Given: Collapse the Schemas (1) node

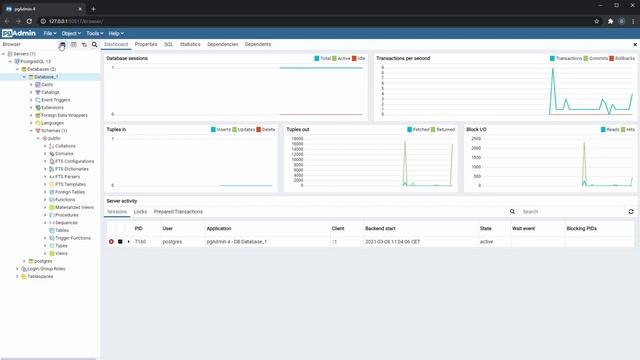Looking at the screenshot, I should tap(31, 131).
